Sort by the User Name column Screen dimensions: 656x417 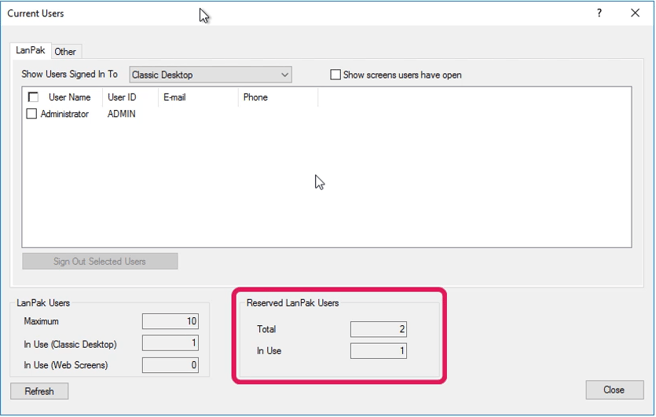(69, 97)
